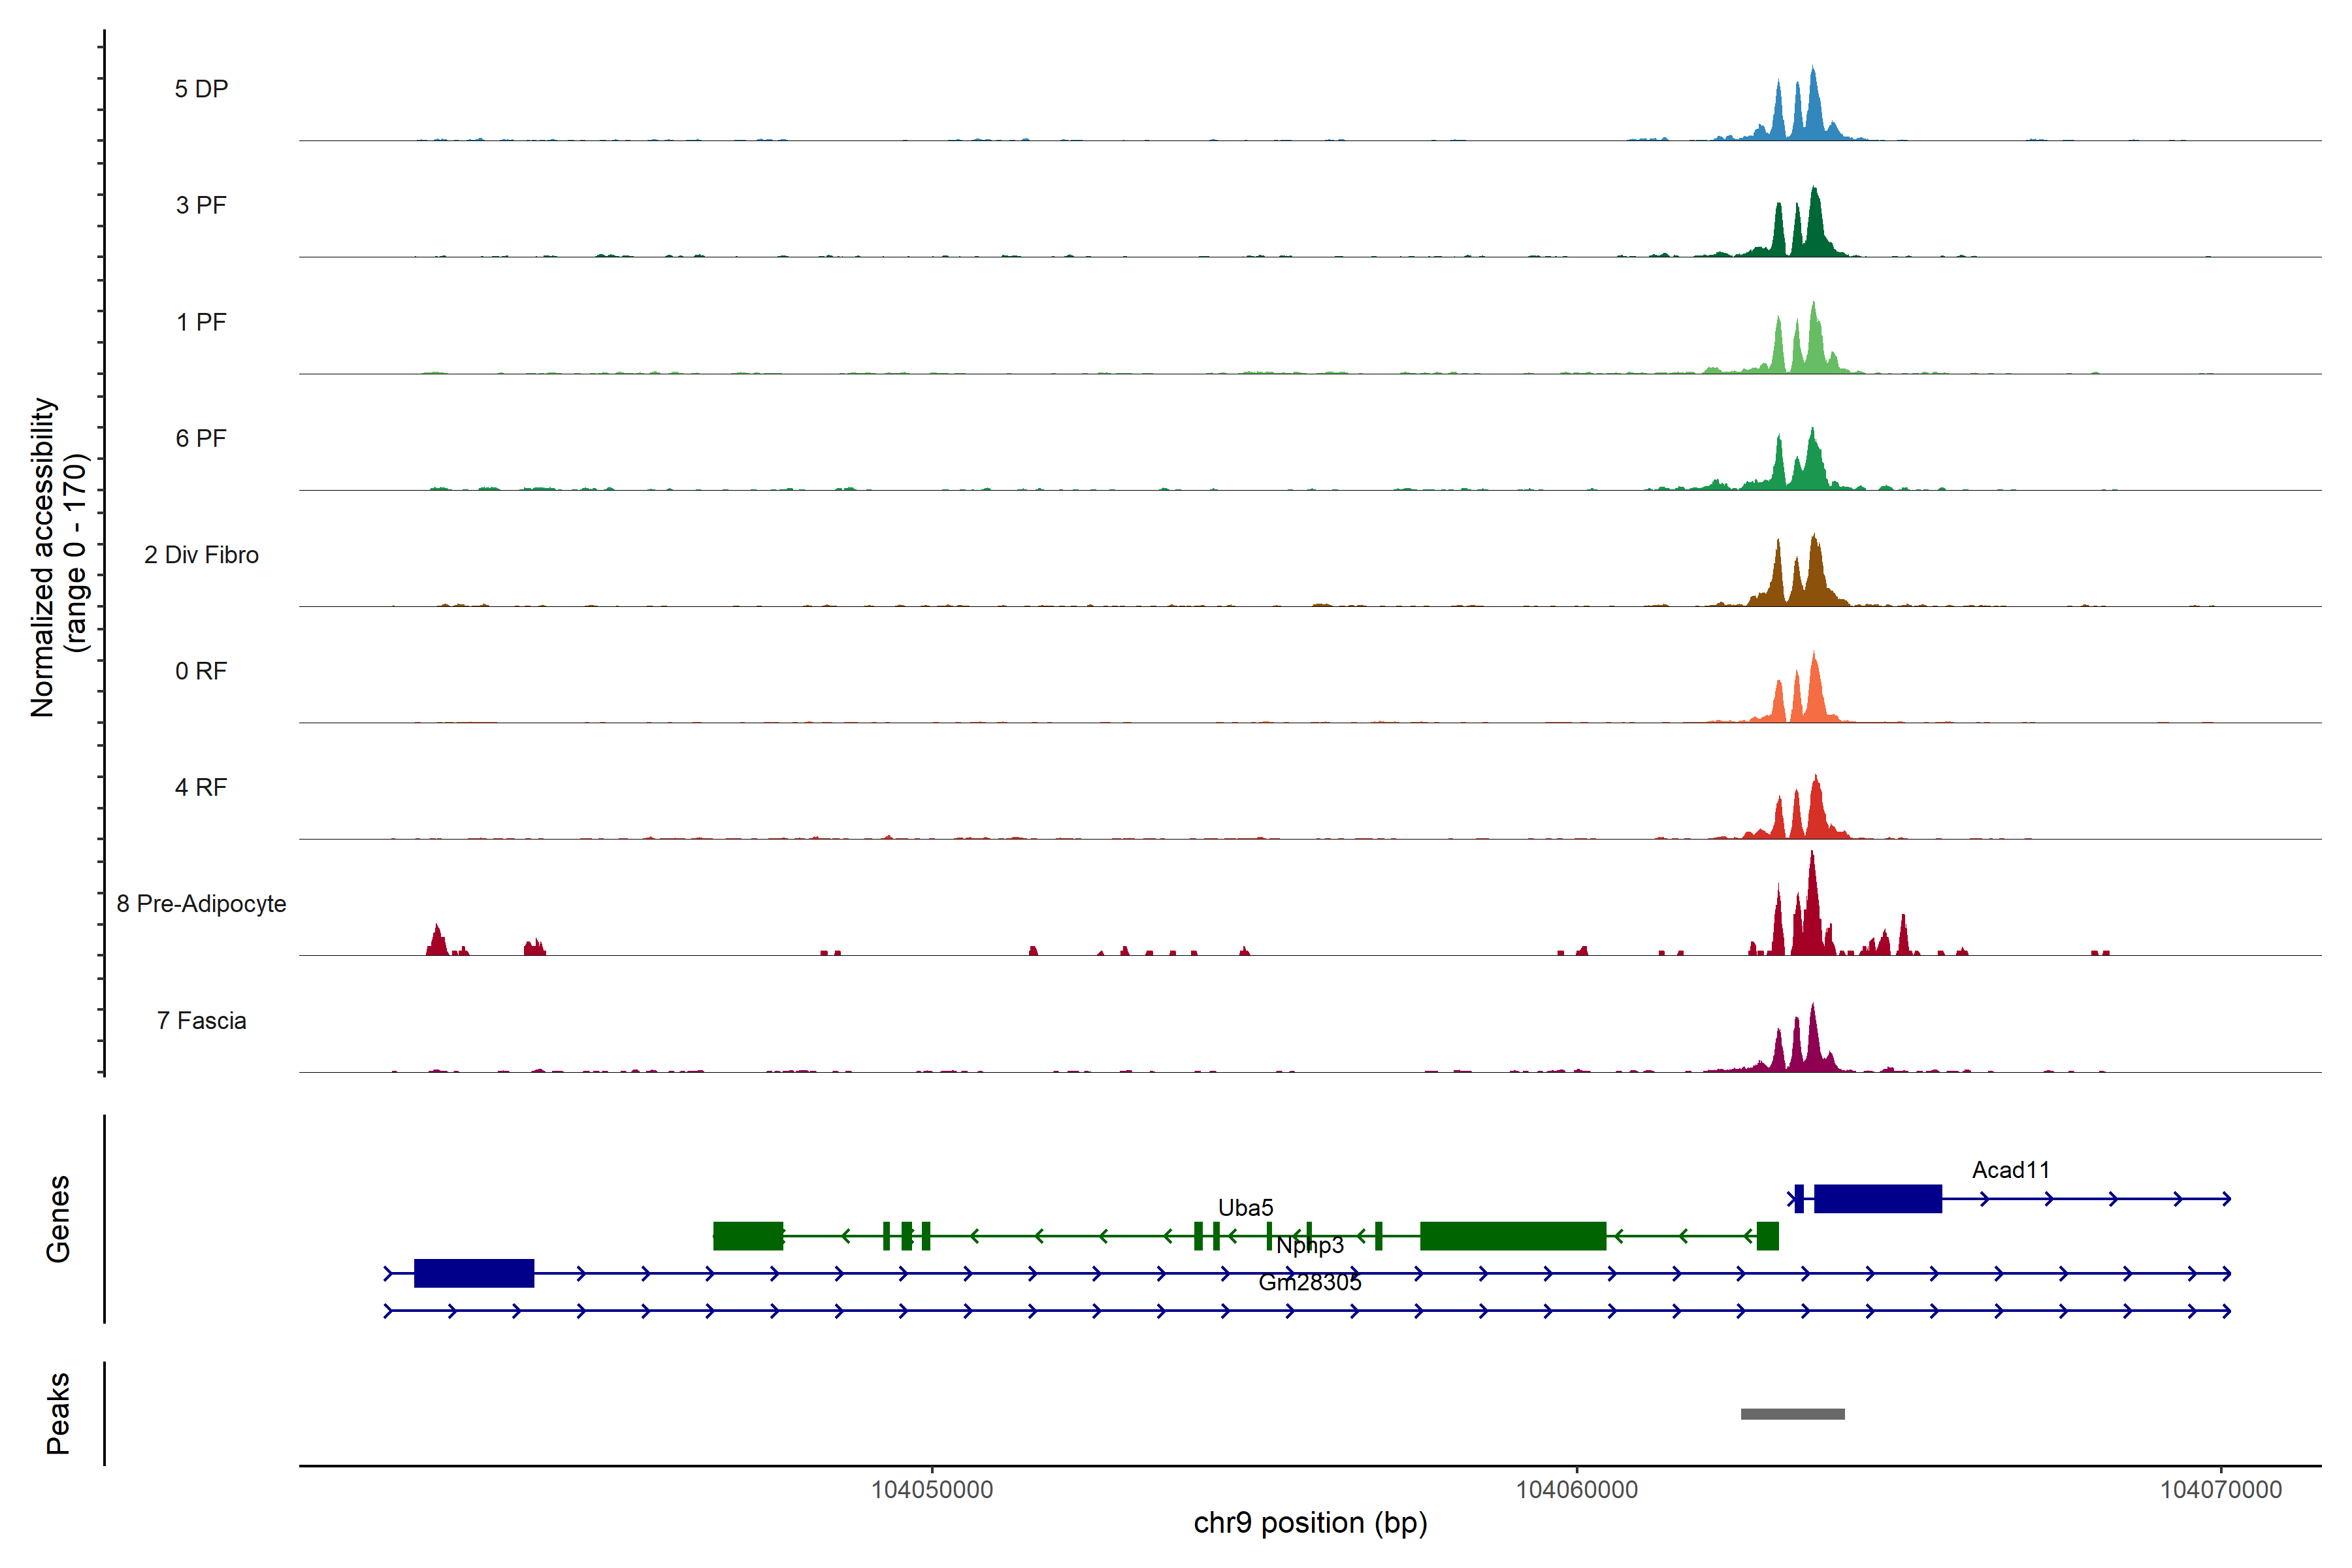This screenshot has height=1568, width=2352.
Task: Click the chr9 position (bp) axis title
Action: click(1310, 1523)
